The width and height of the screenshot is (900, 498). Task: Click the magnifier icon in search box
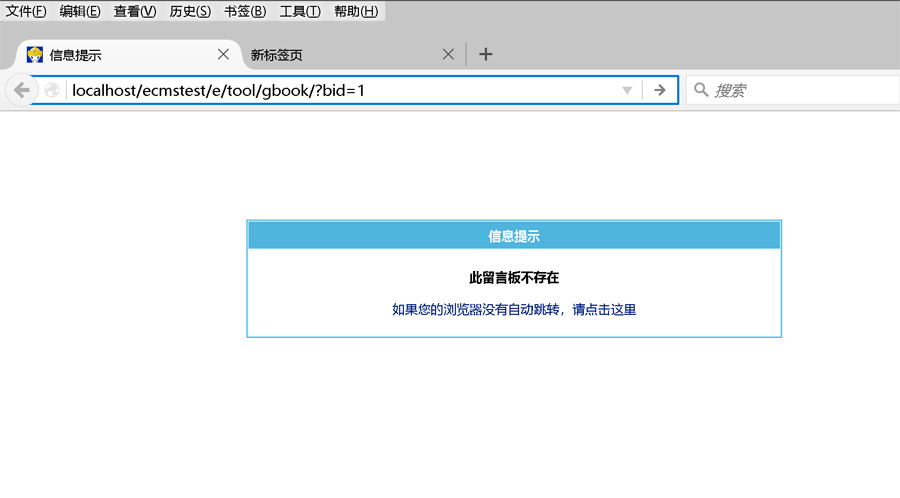point(701,90)
